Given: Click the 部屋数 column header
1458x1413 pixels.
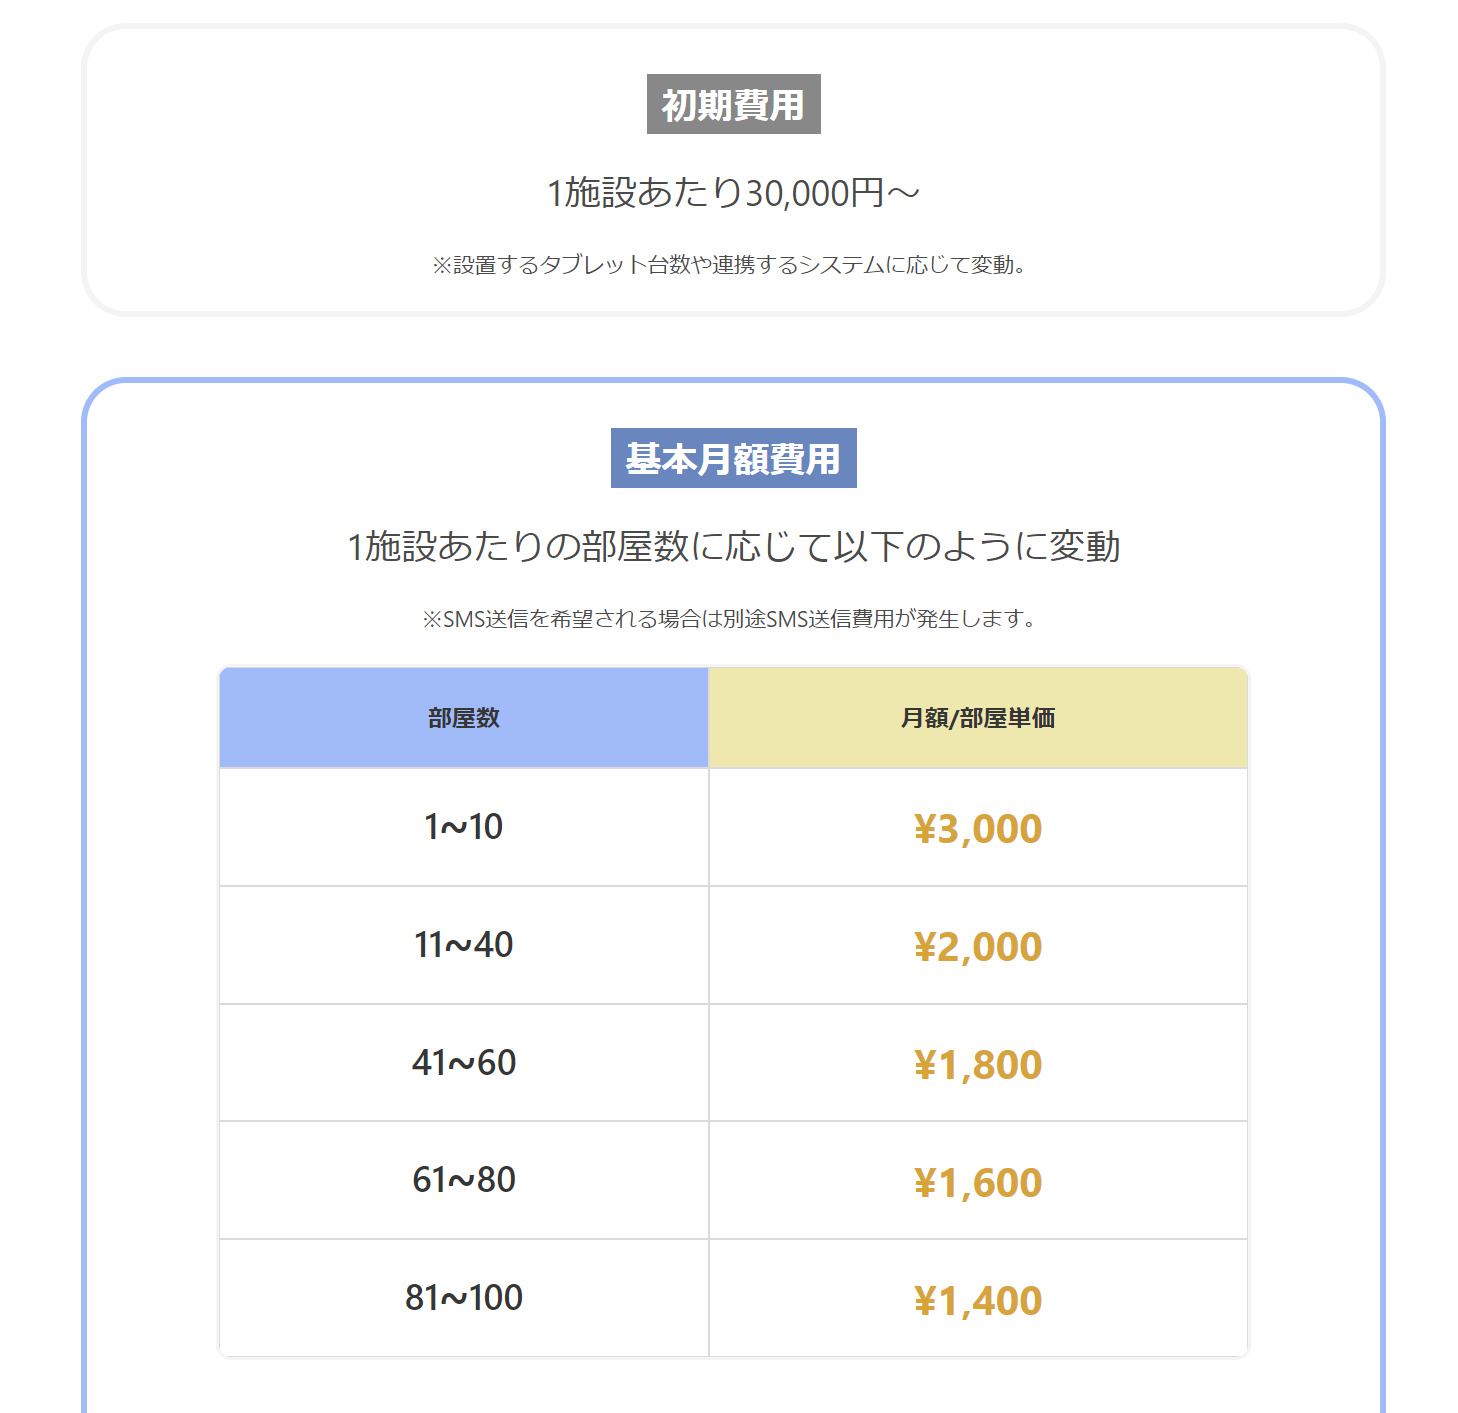Looking at the screenshot, I should [464, 718].
